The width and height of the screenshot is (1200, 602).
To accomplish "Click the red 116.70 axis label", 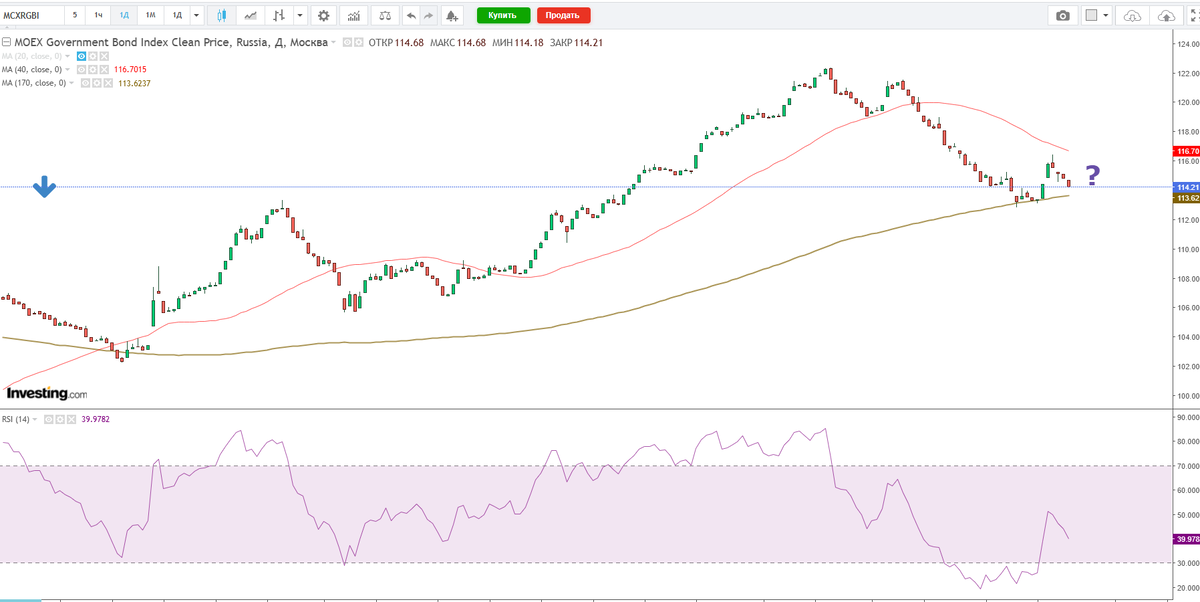I will (1186, 150).
